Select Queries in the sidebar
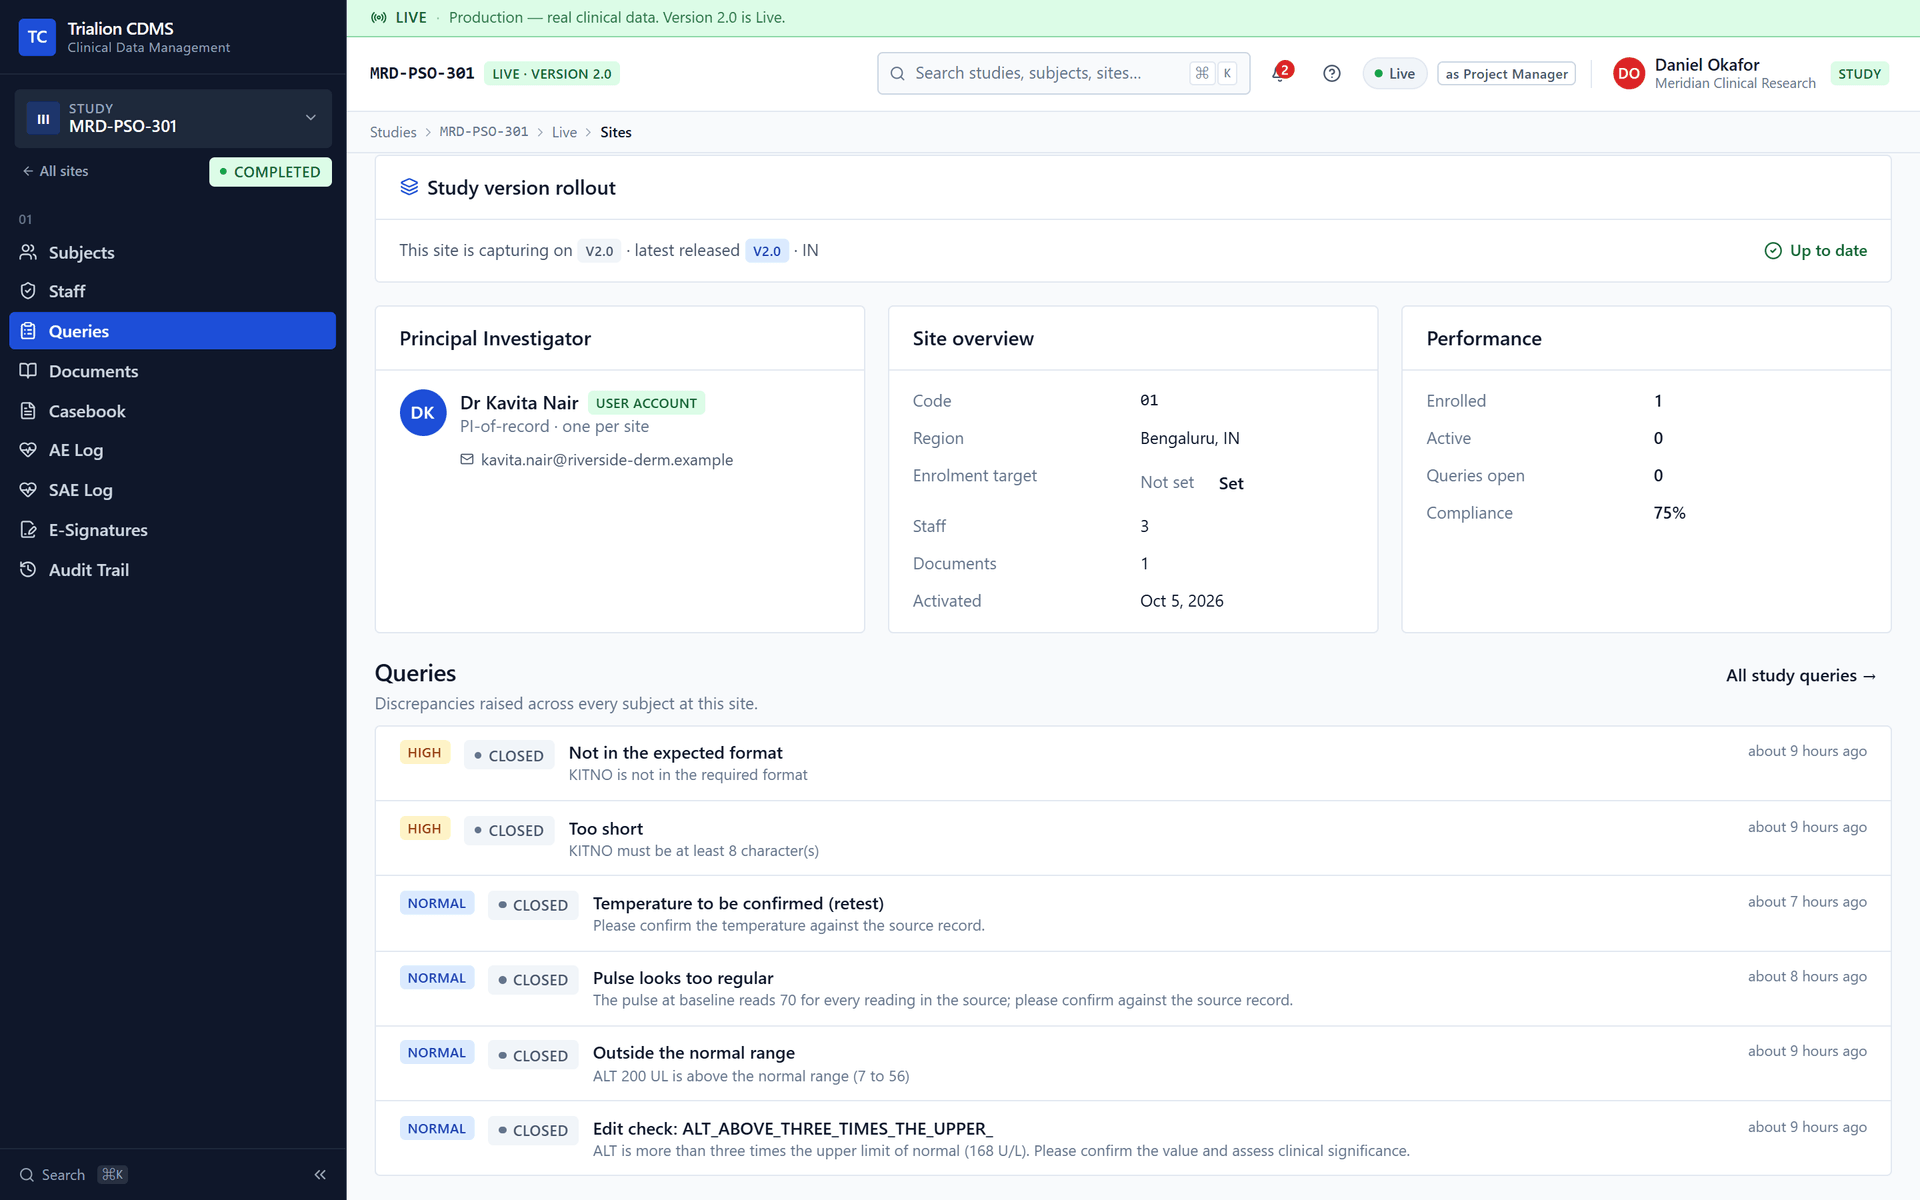The image size is (1920, 1200). (x=172, y=331)
